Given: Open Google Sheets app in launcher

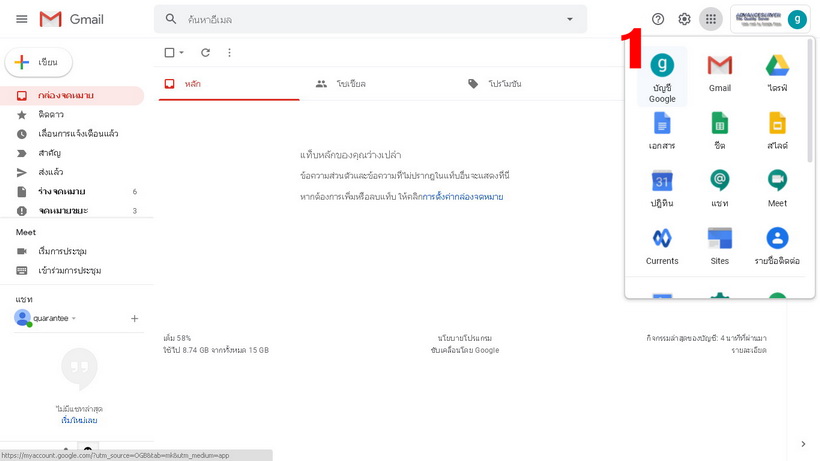Looking at the screenshot, I should pyautogui.click(x=720, y=131).
